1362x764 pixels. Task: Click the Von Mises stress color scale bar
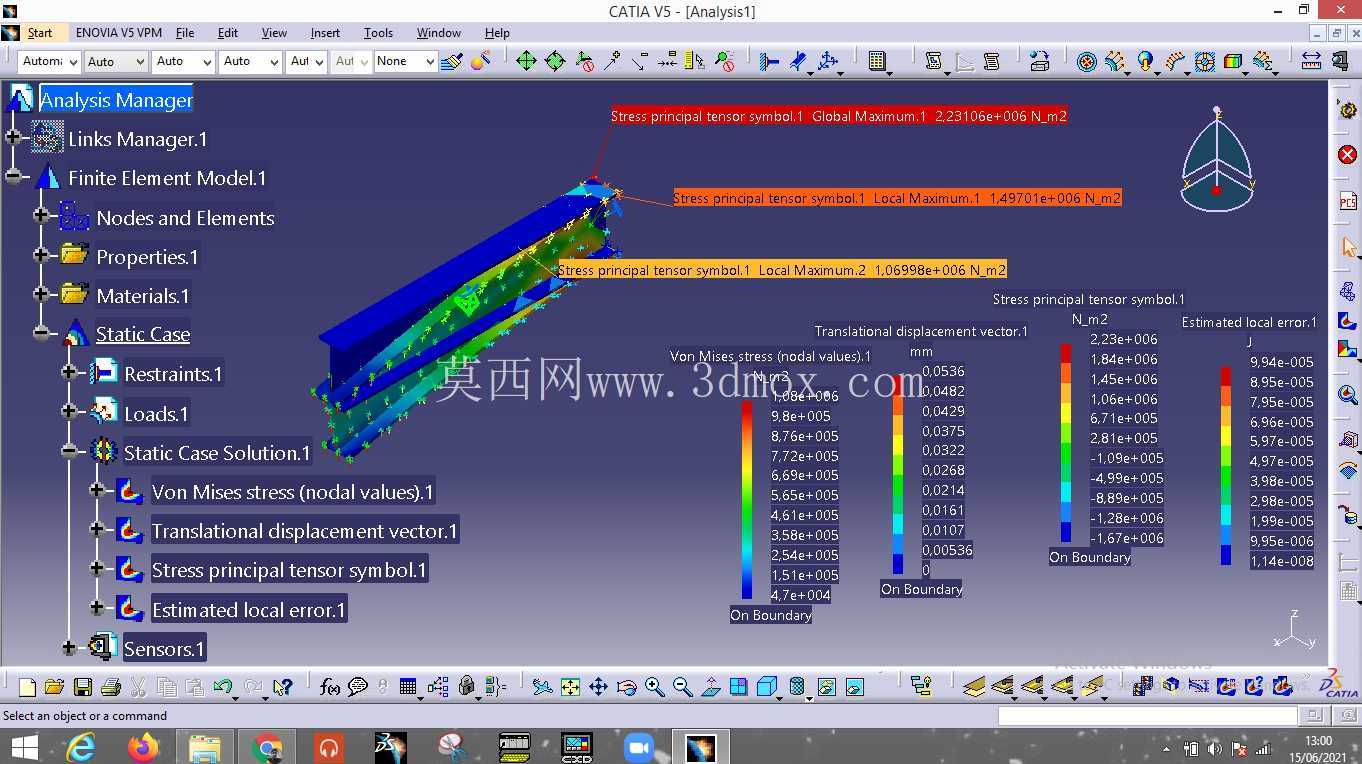click(x=747, y=500)
